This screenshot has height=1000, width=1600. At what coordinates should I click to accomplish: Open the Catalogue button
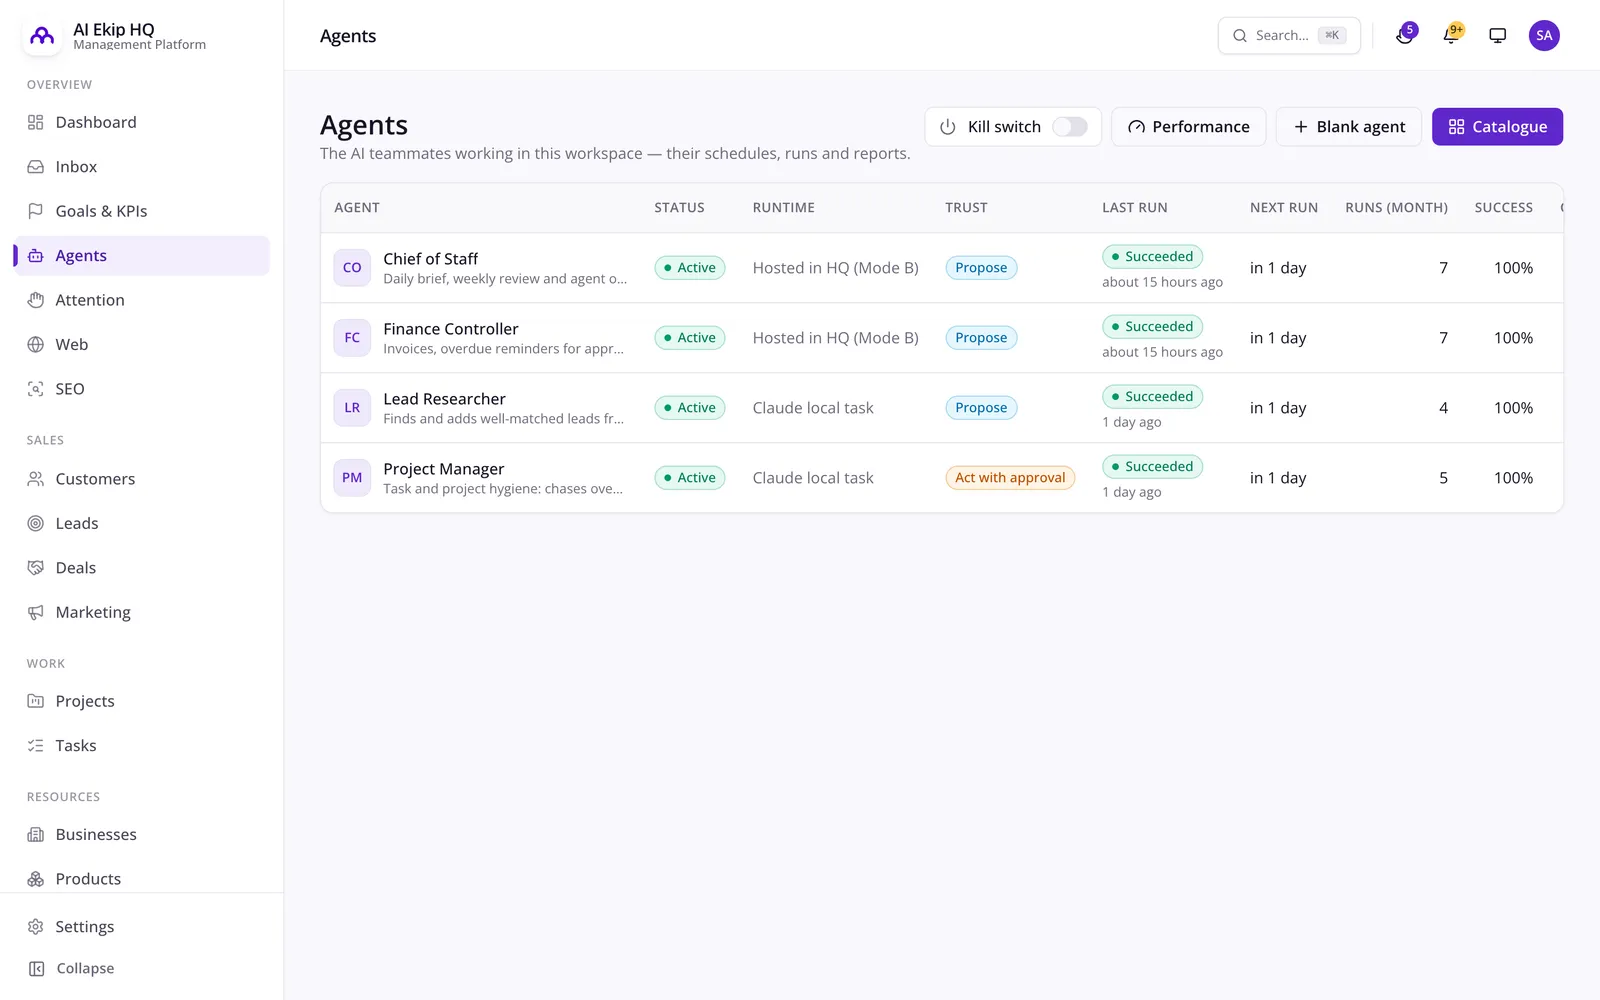coord(1497,127)
